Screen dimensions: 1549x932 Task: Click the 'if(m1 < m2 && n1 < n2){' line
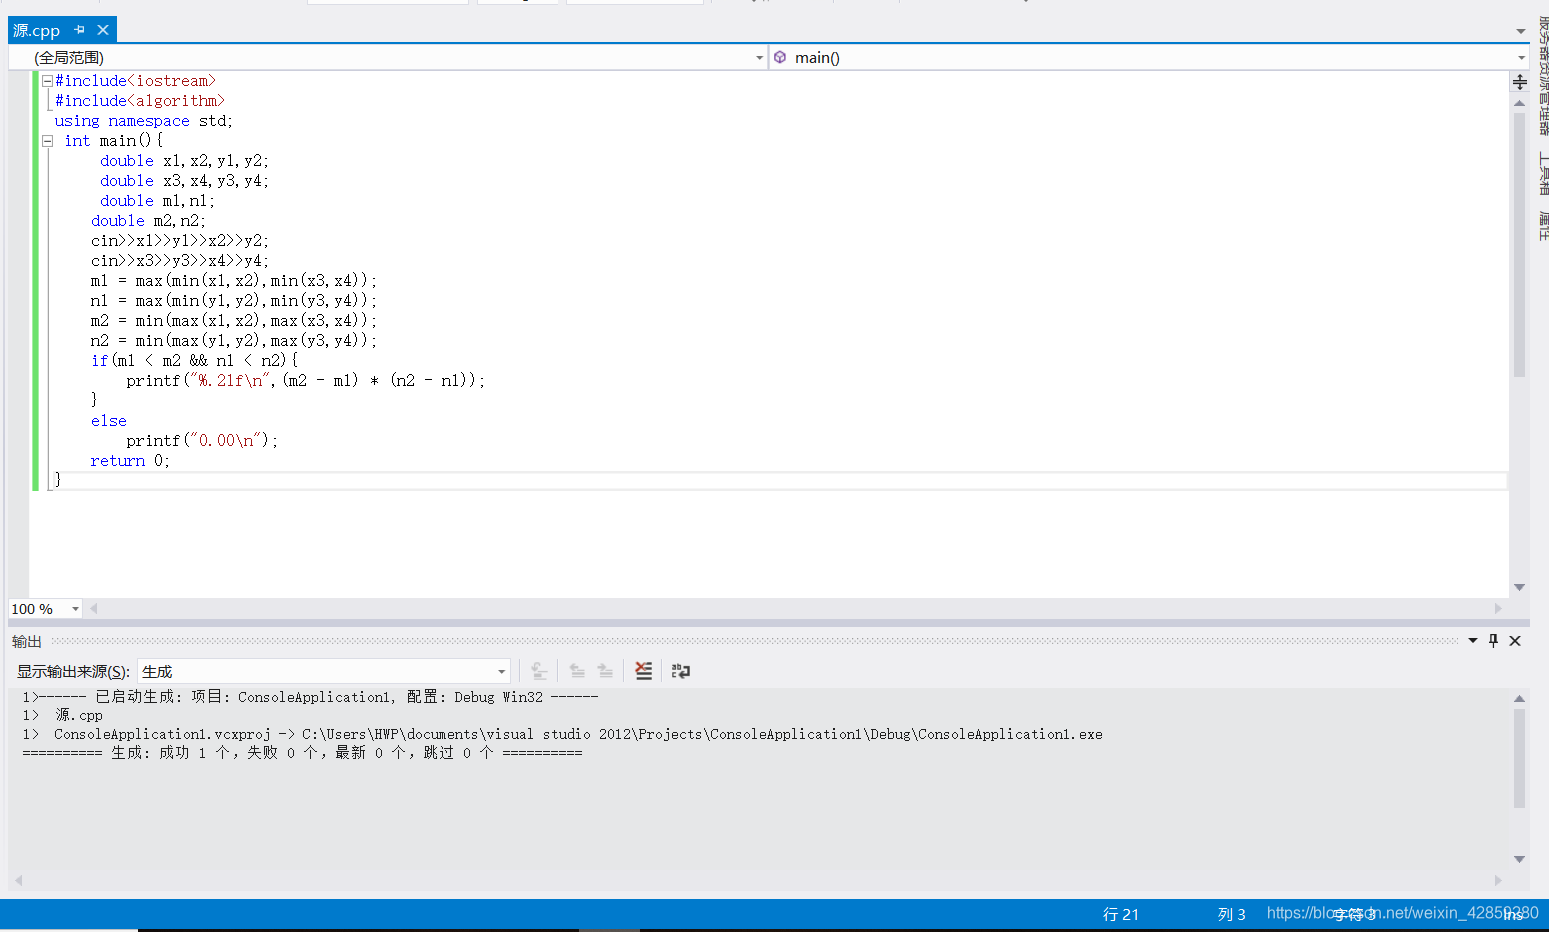194,361
